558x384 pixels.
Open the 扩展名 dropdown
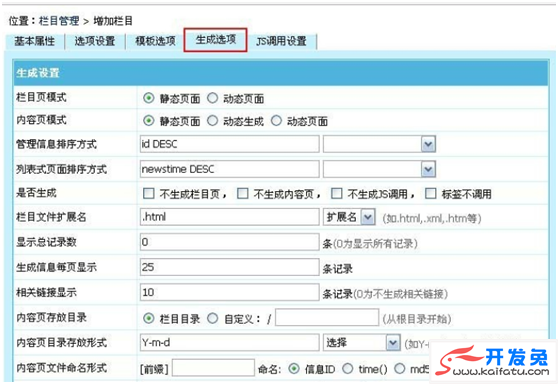click(349, 217)
